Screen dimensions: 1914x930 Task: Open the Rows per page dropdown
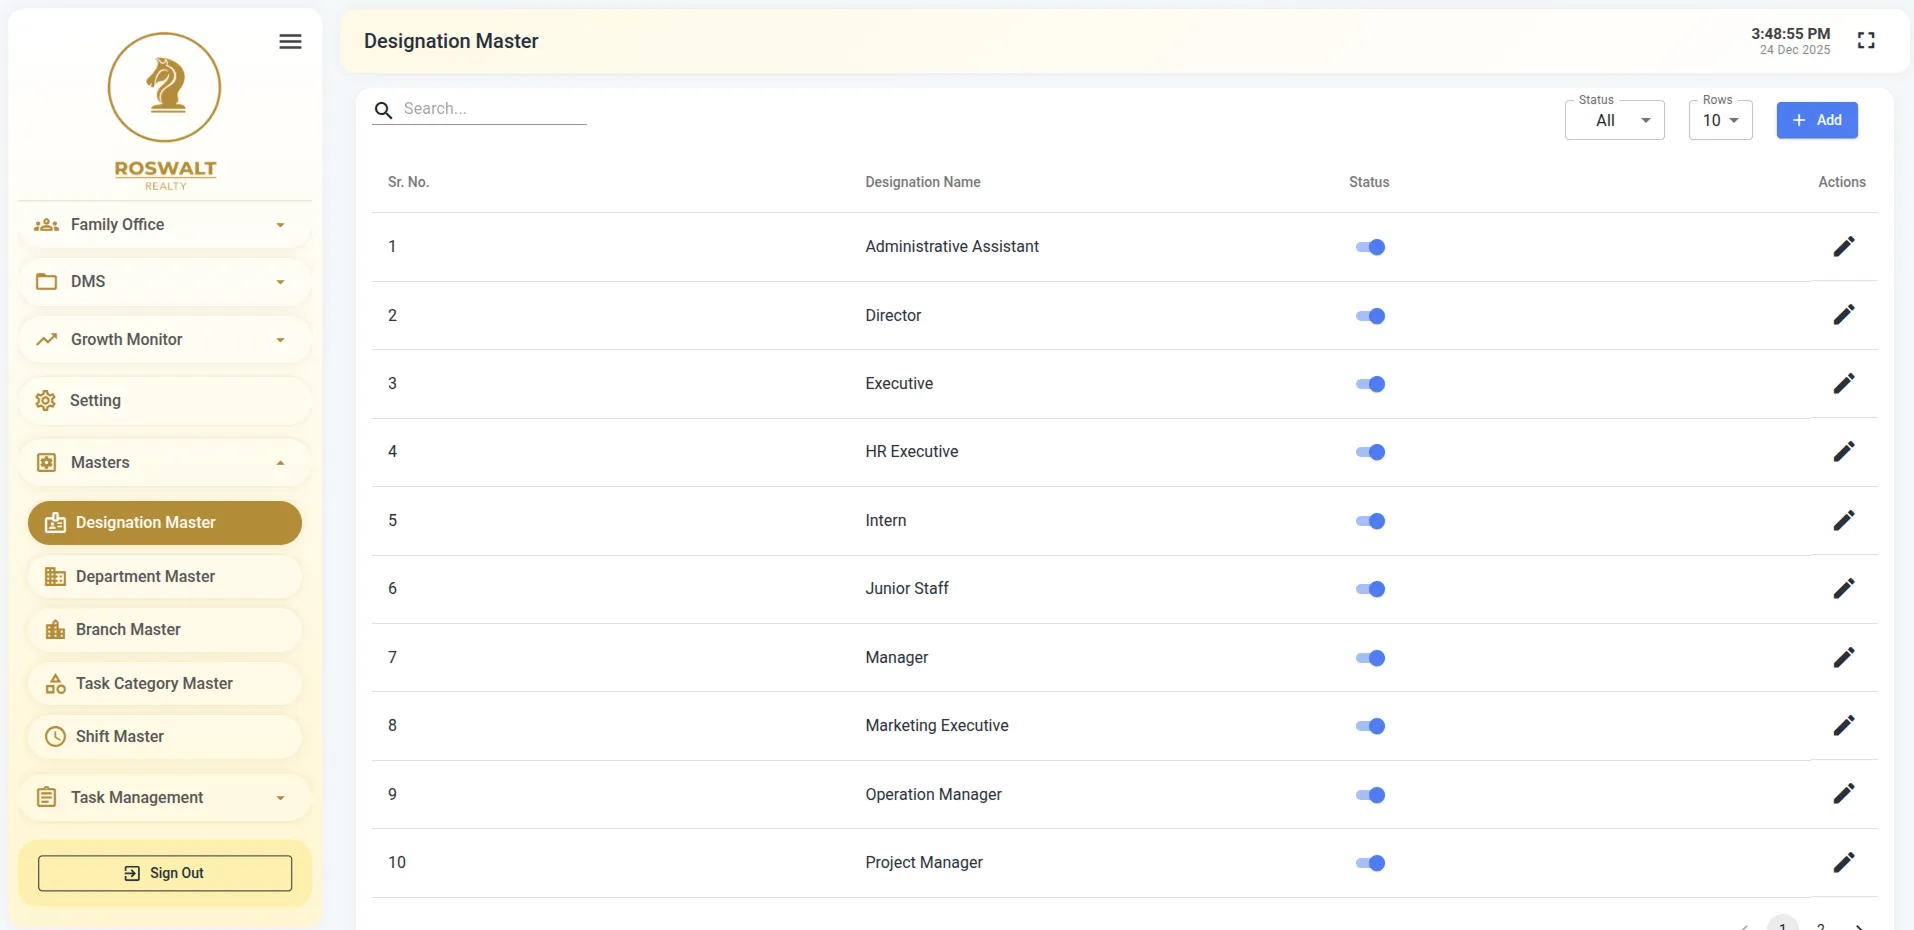(1720, 121)
